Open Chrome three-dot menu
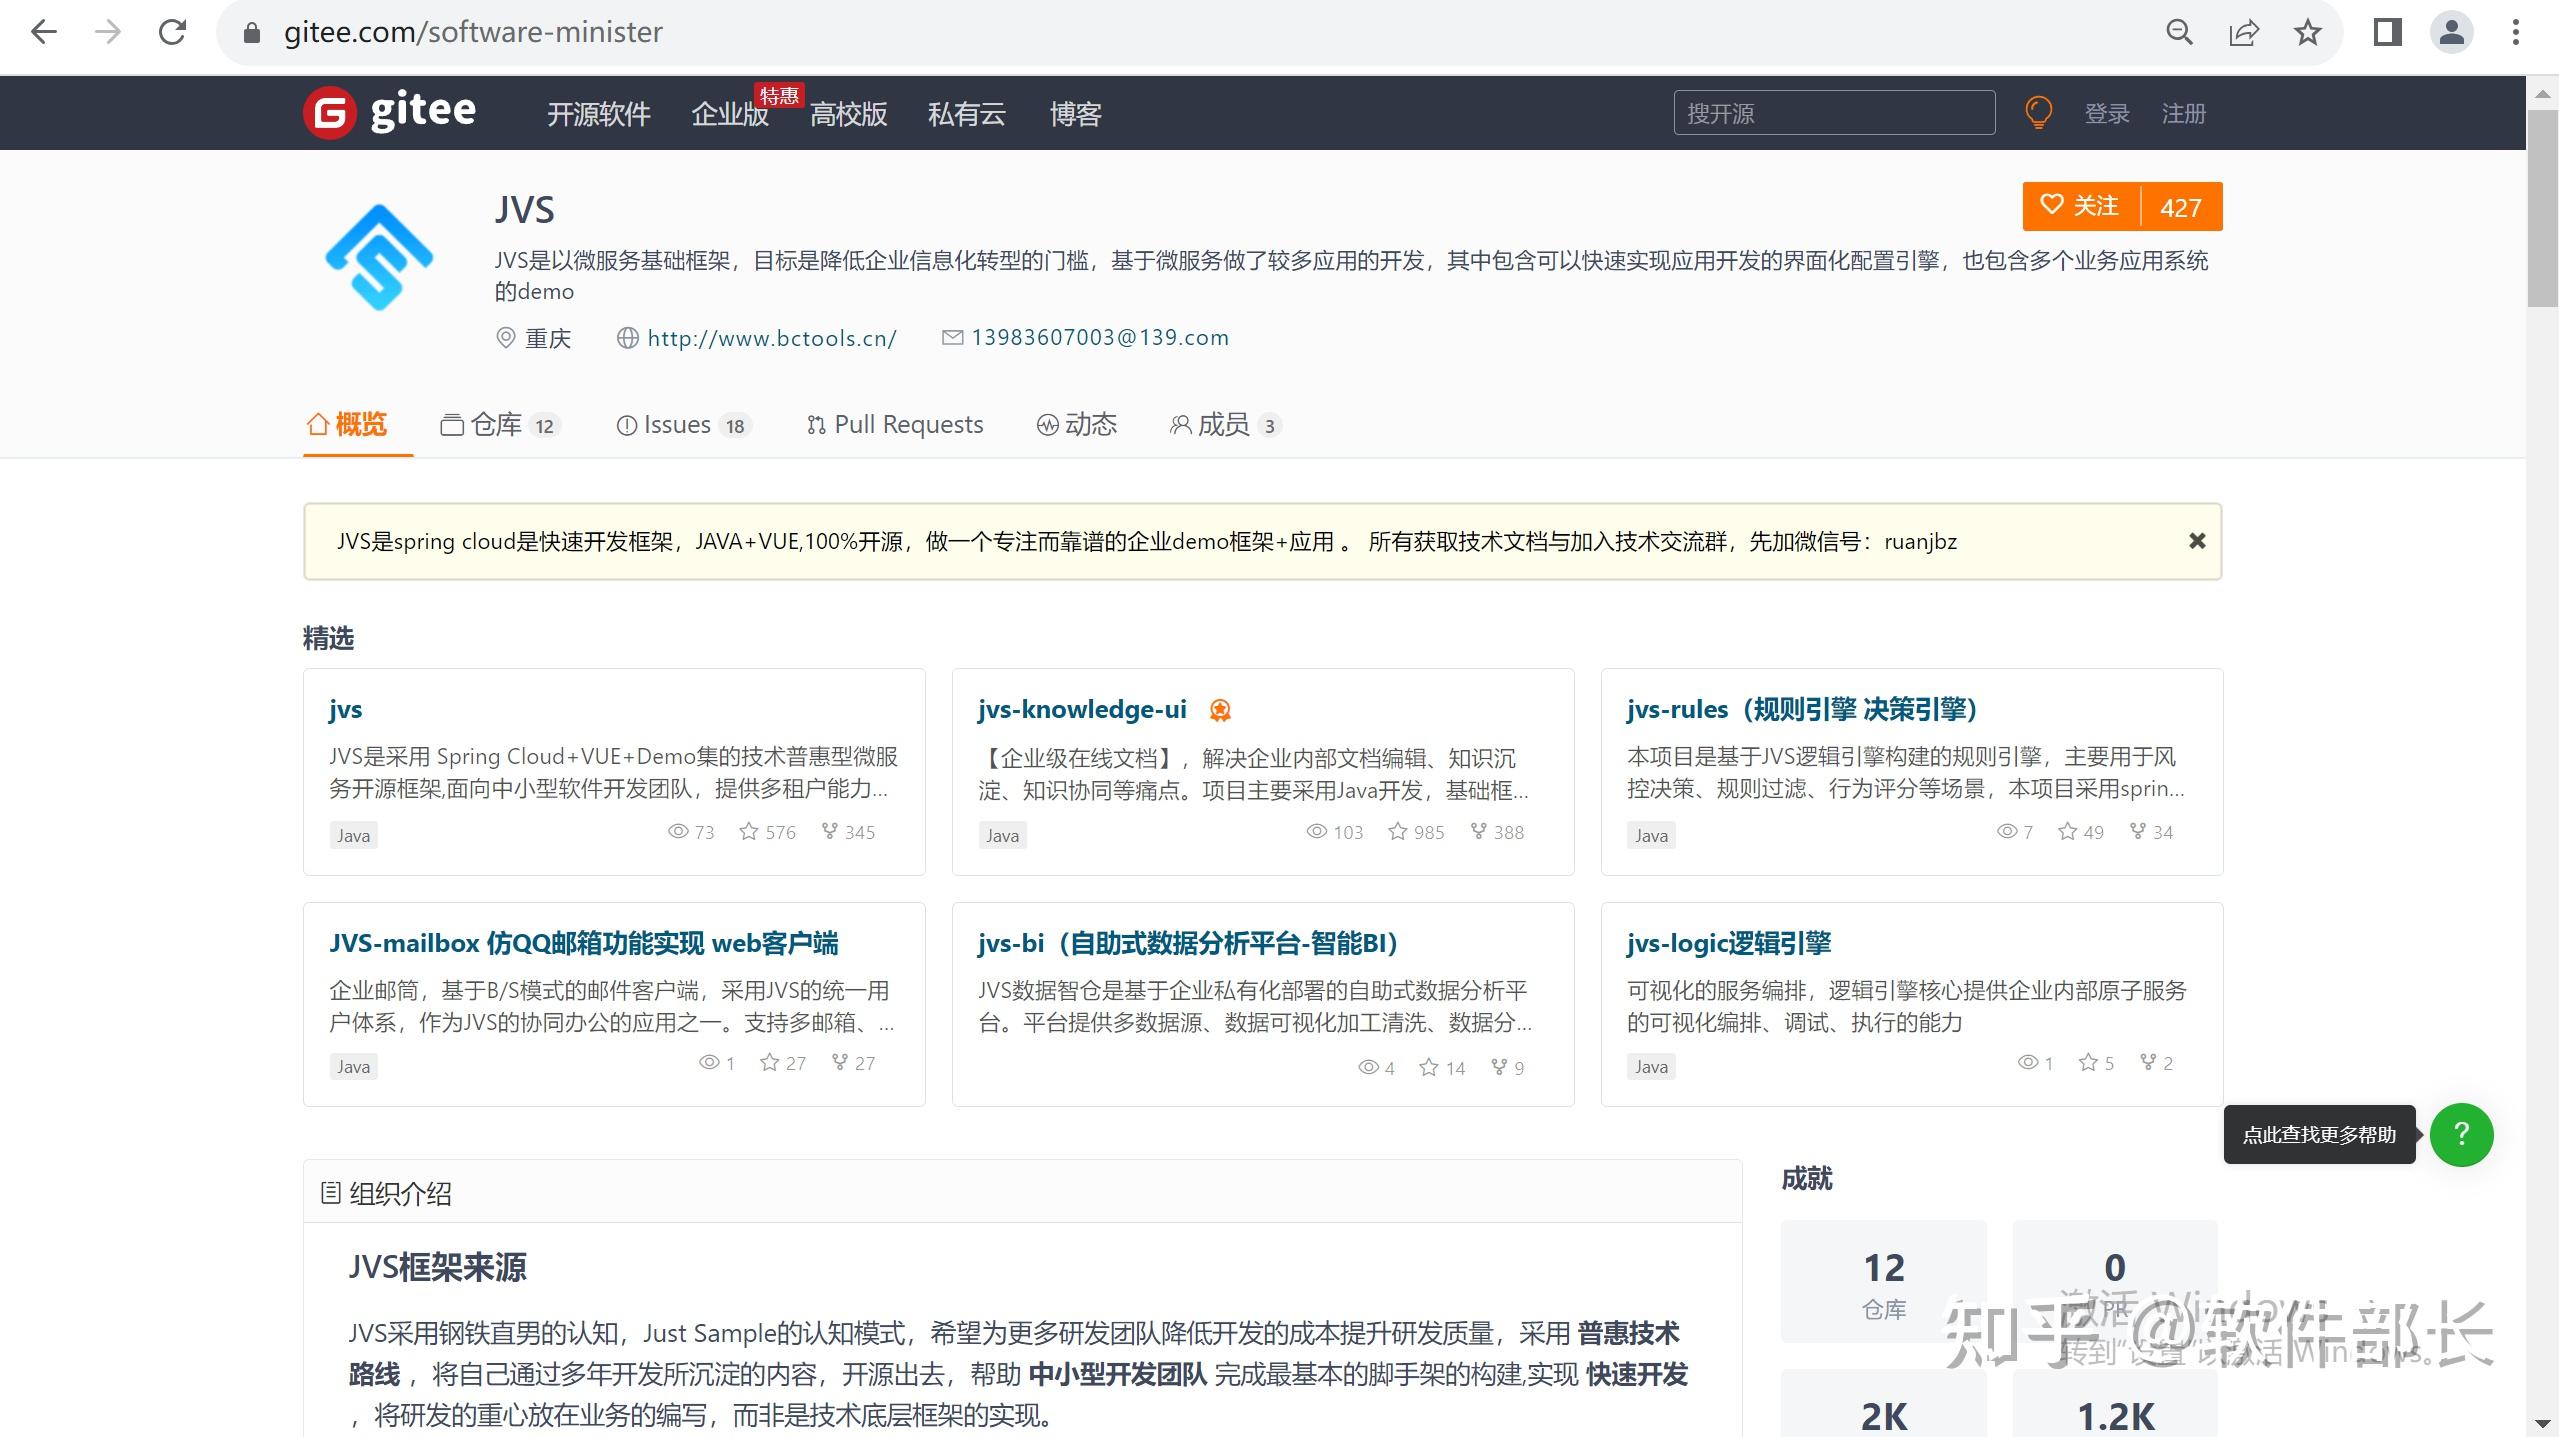This screenshot has height=1437, width=2559. 2516,32
